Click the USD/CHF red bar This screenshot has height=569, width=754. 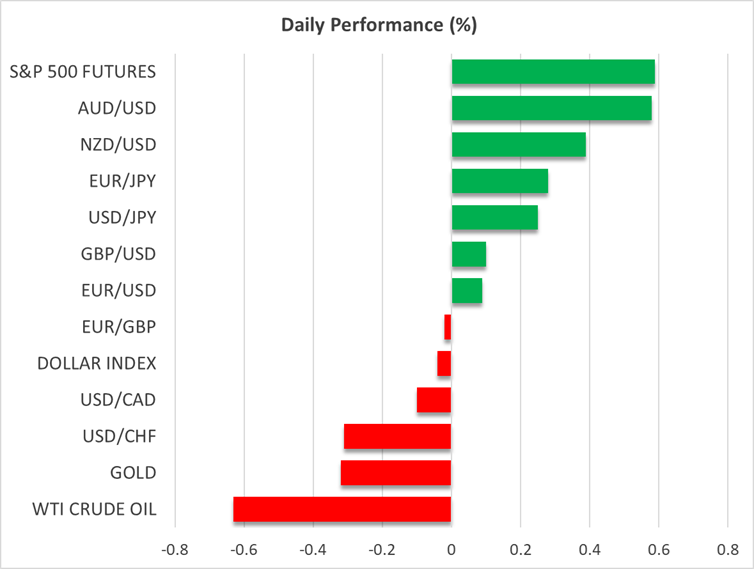tap(397, 436)
